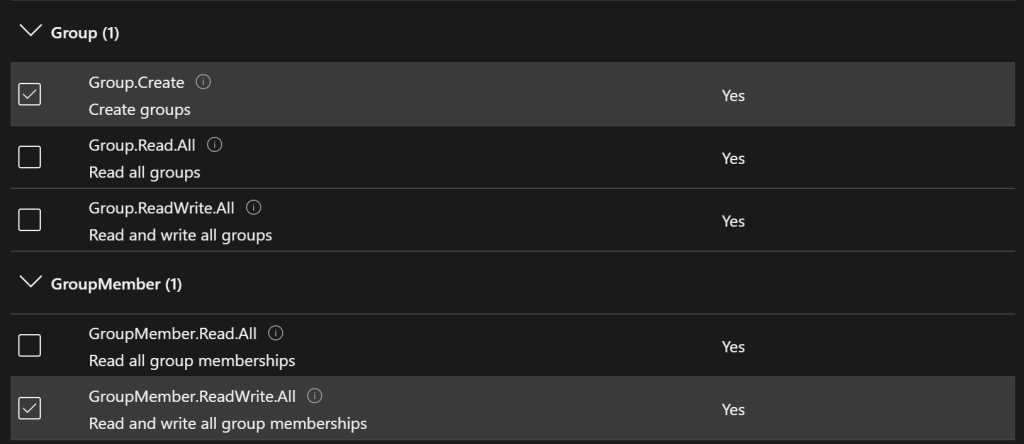Click the Yes value in Group.Create row
Image resolution: width=1024 pixels, height=444 pixels.
pyautogui.click(x=733, y=96)
